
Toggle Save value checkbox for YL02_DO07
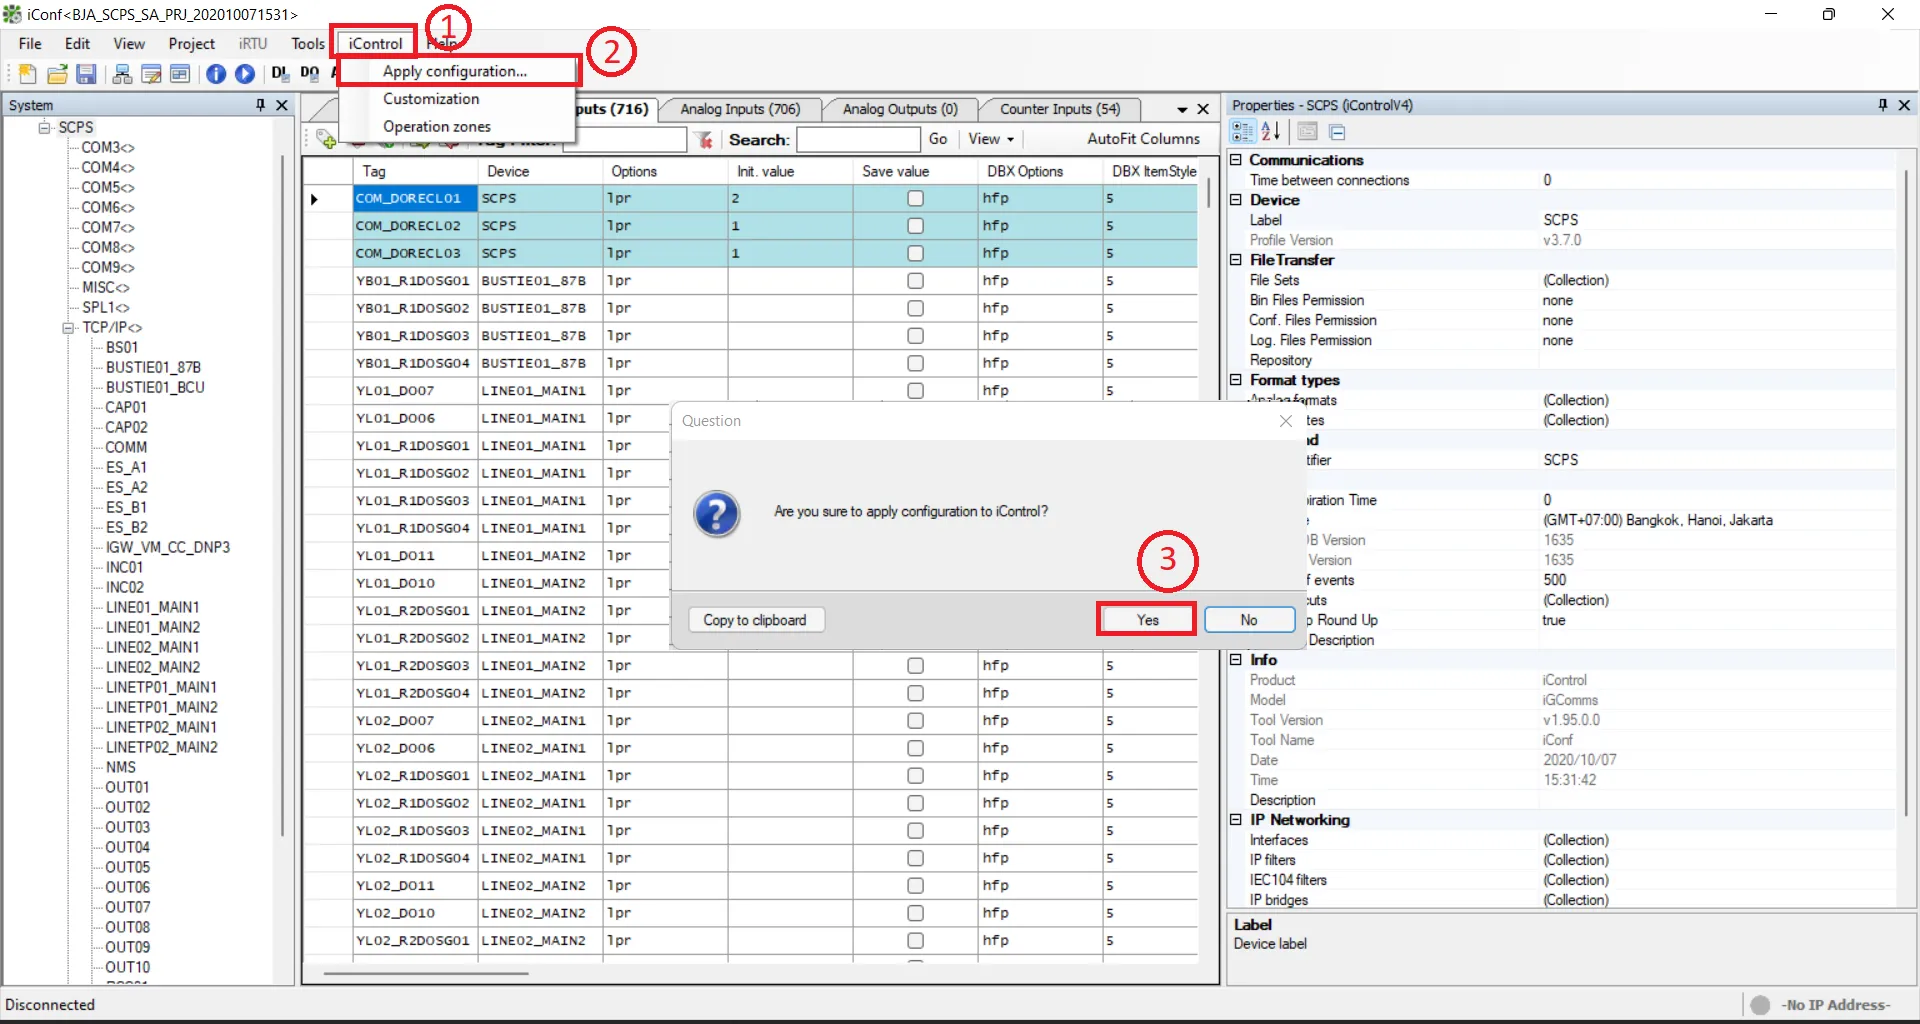click(x=915, y=721)
